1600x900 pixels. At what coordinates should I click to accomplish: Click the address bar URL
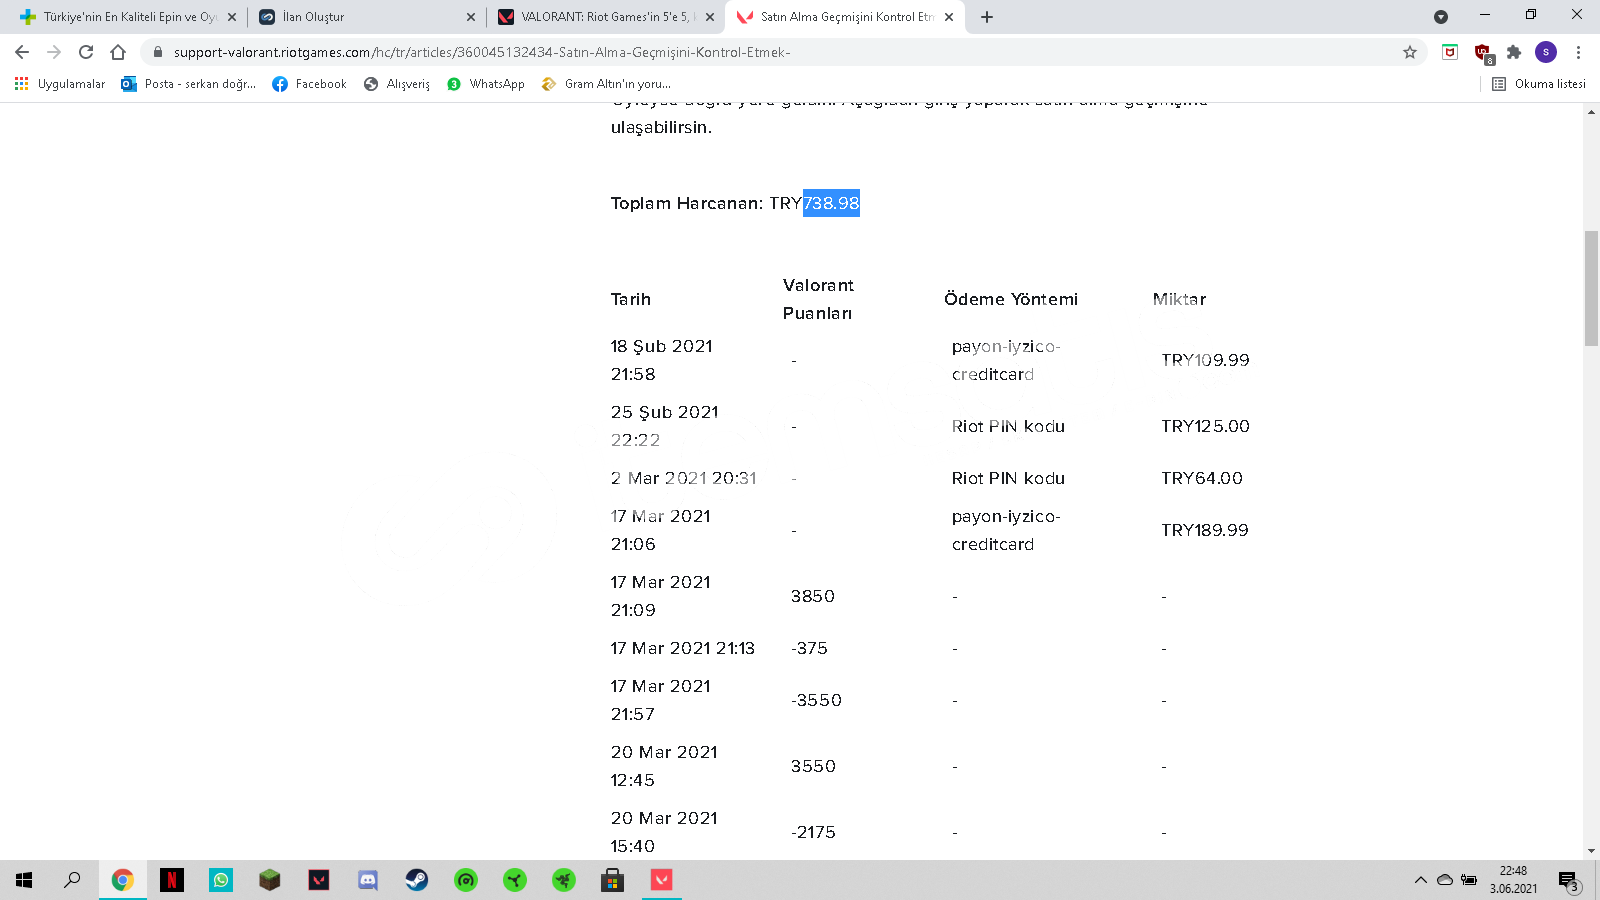tap(482, 52)
